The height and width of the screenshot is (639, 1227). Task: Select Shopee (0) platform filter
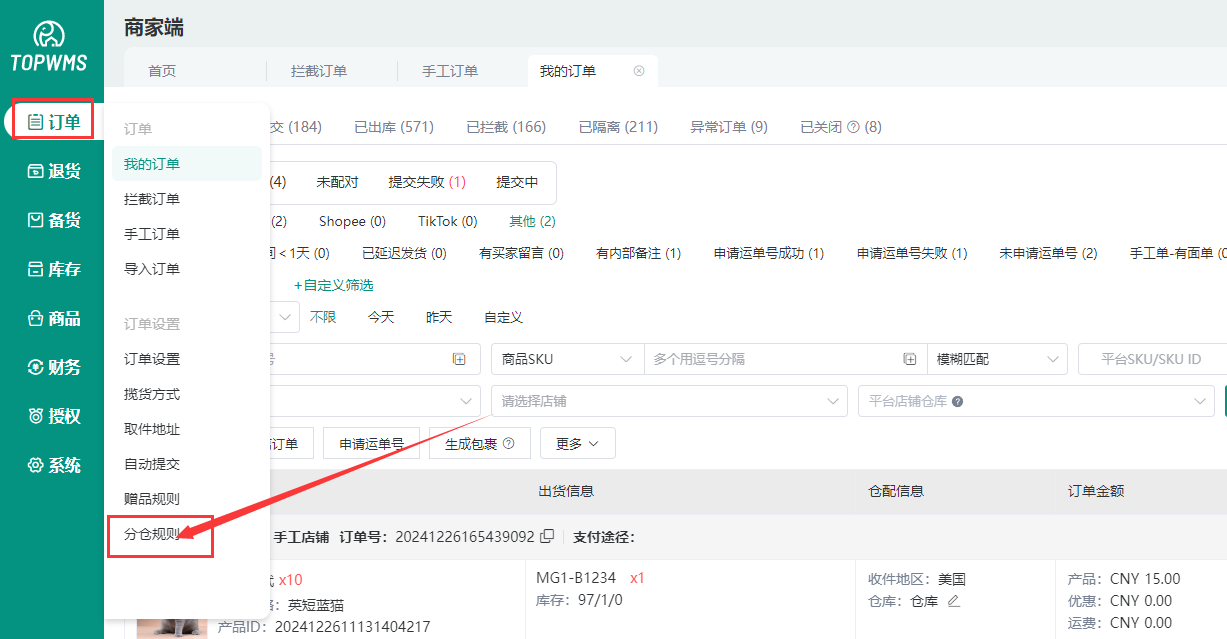click(x=352, y=221)
